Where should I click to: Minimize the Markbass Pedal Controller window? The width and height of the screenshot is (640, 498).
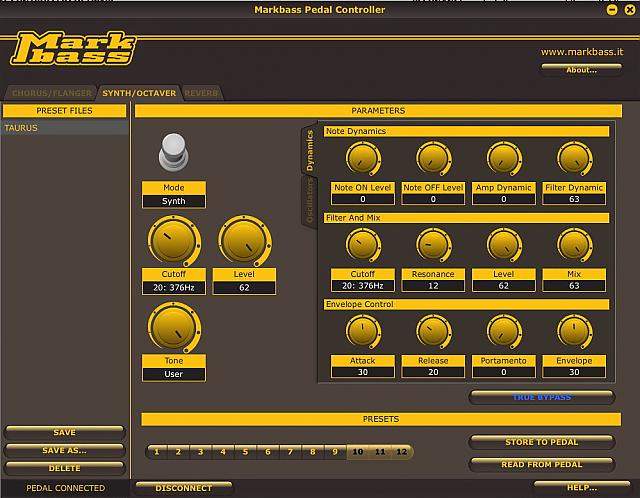click(612, 9)
